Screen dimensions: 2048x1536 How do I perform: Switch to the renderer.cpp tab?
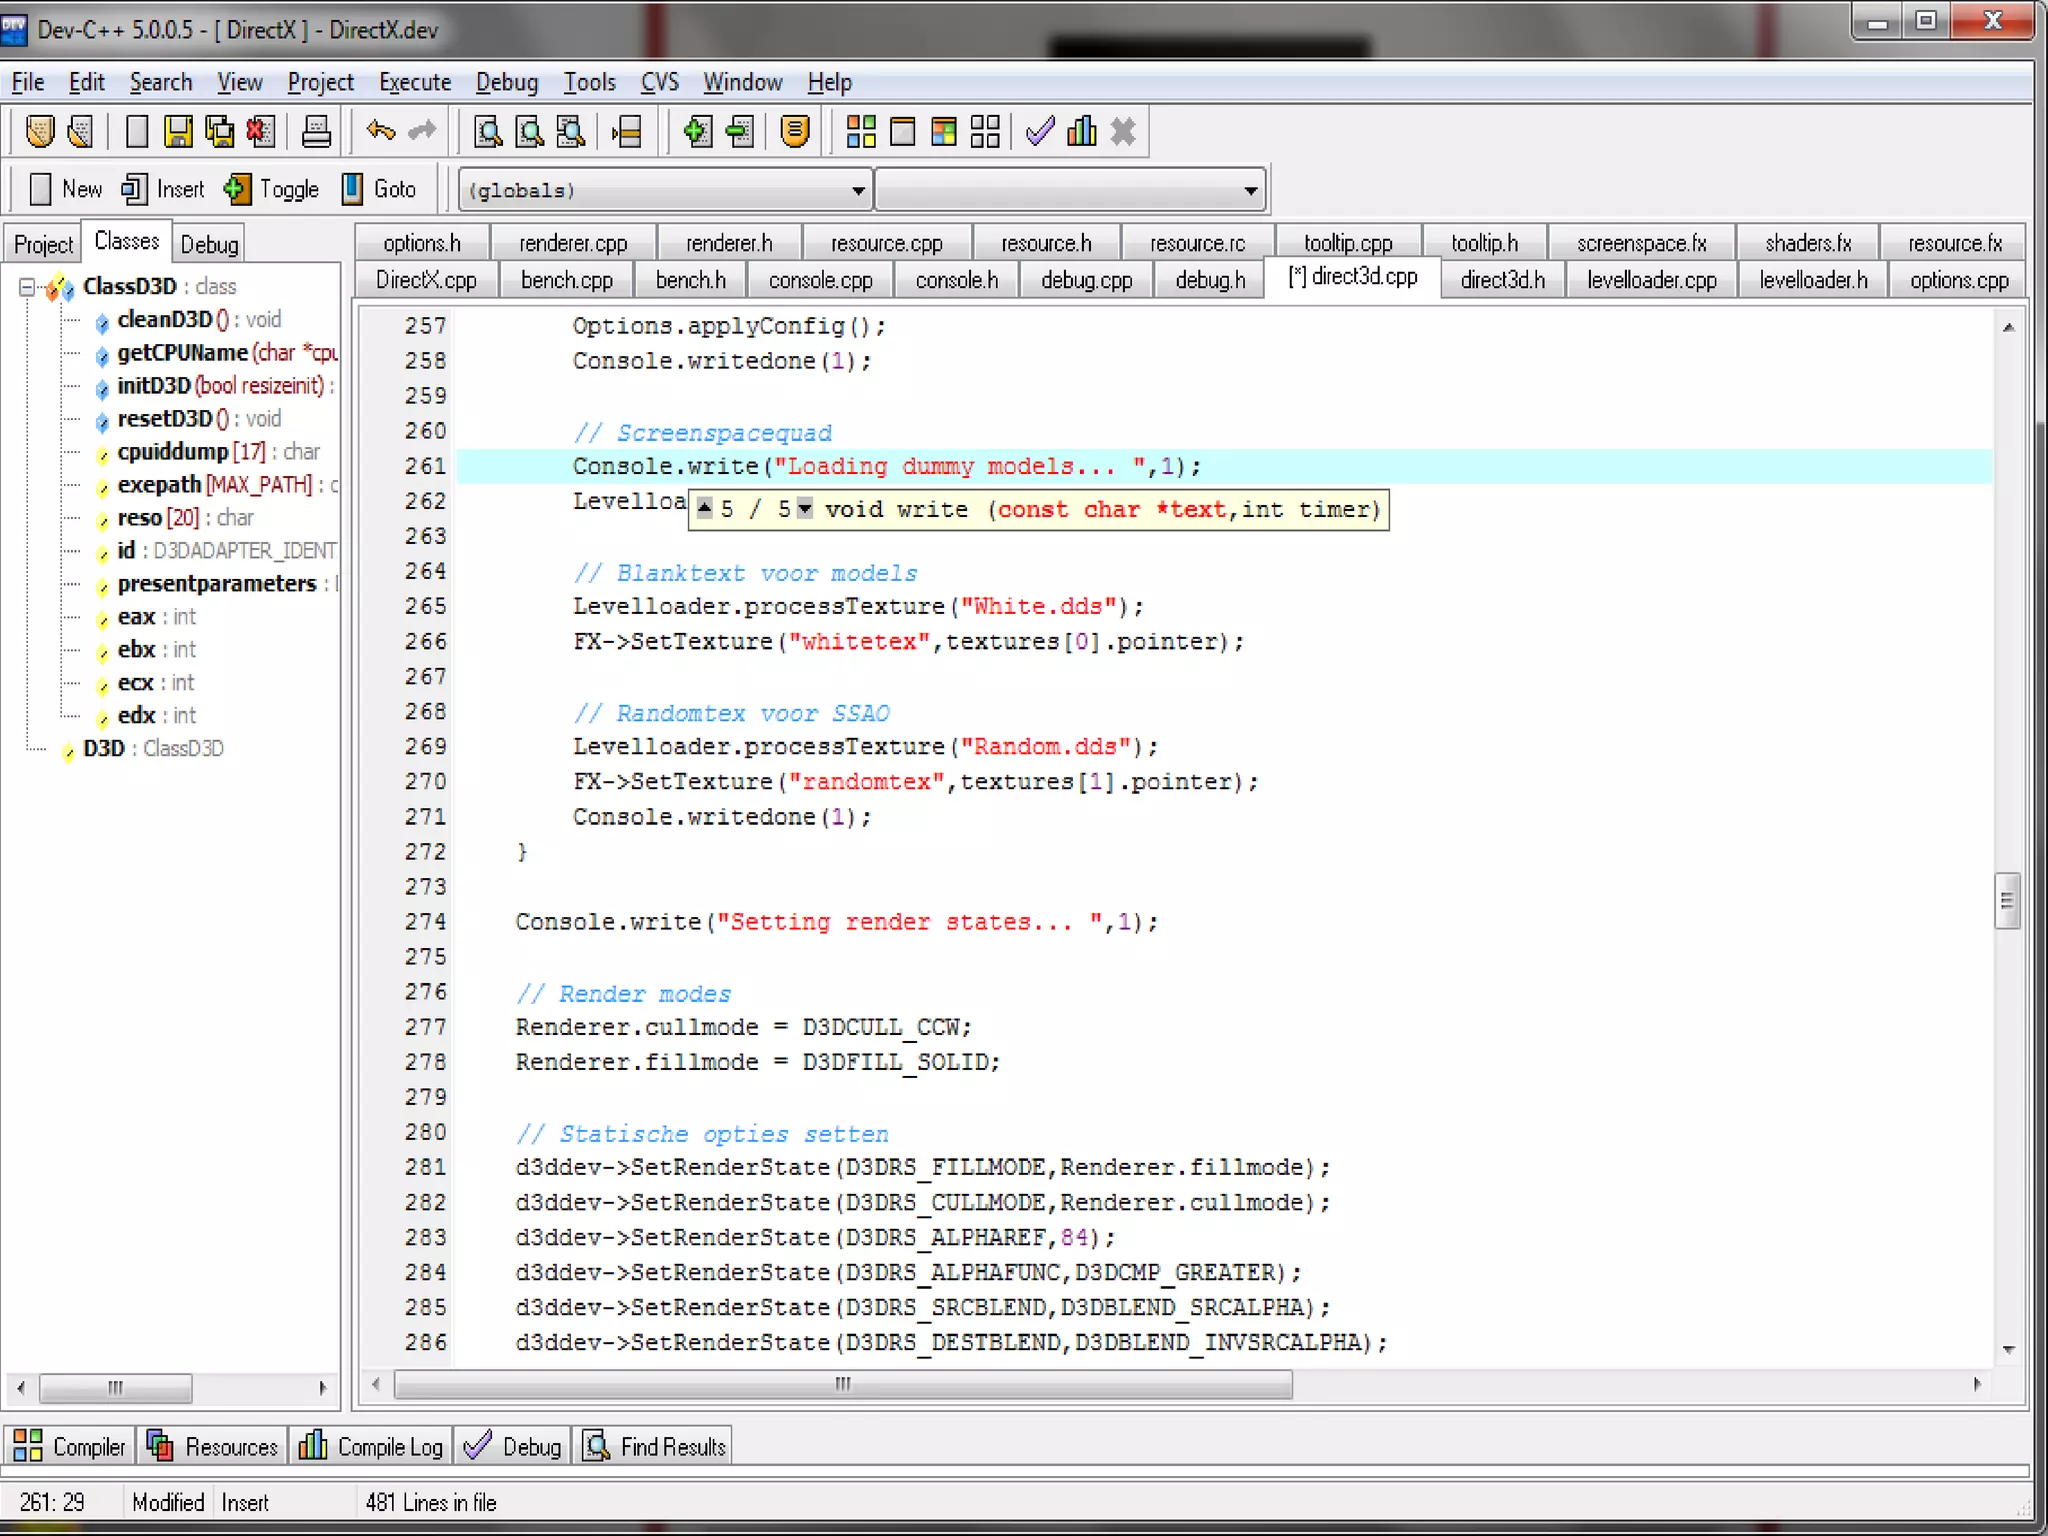(x=573, y=243)
